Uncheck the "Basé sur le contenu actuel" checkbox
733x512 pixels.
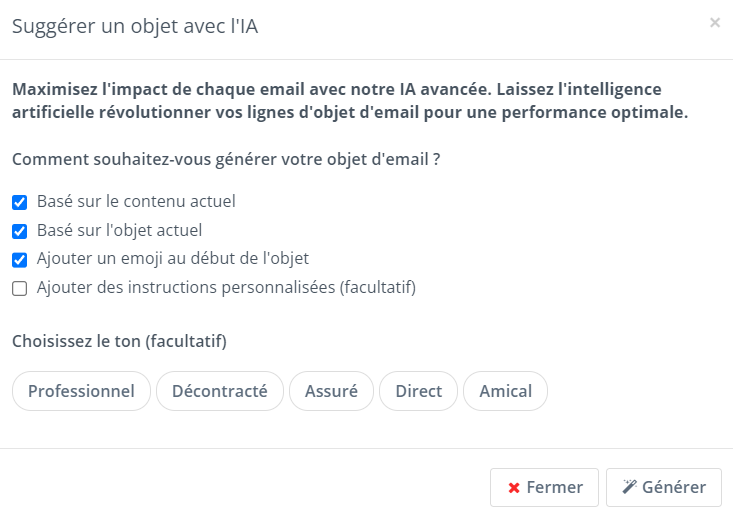coord(20,202)
